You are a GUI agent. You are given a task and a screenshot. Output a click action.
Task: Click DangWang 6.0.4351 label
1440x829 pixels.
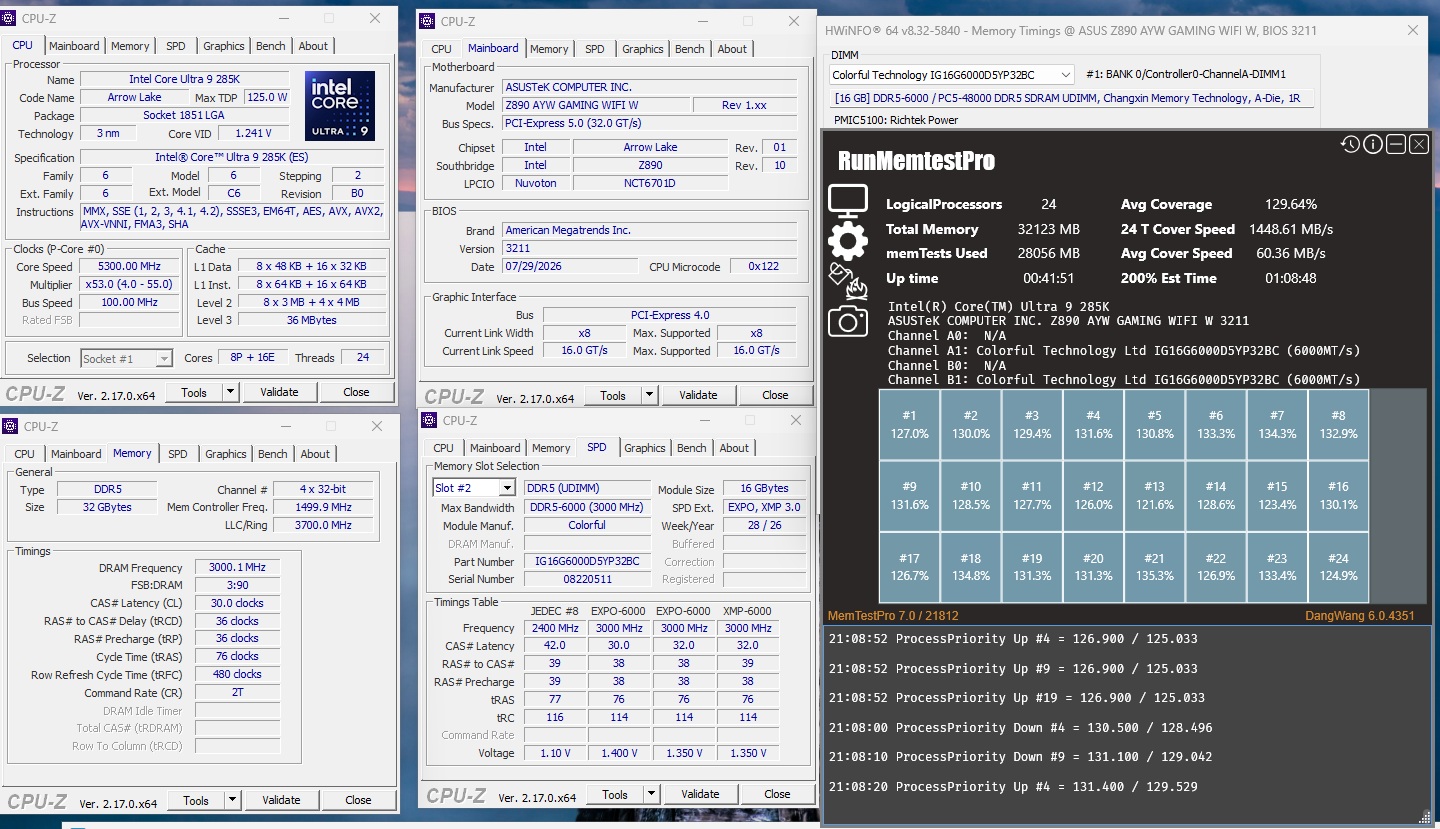tap(1360, 616)
